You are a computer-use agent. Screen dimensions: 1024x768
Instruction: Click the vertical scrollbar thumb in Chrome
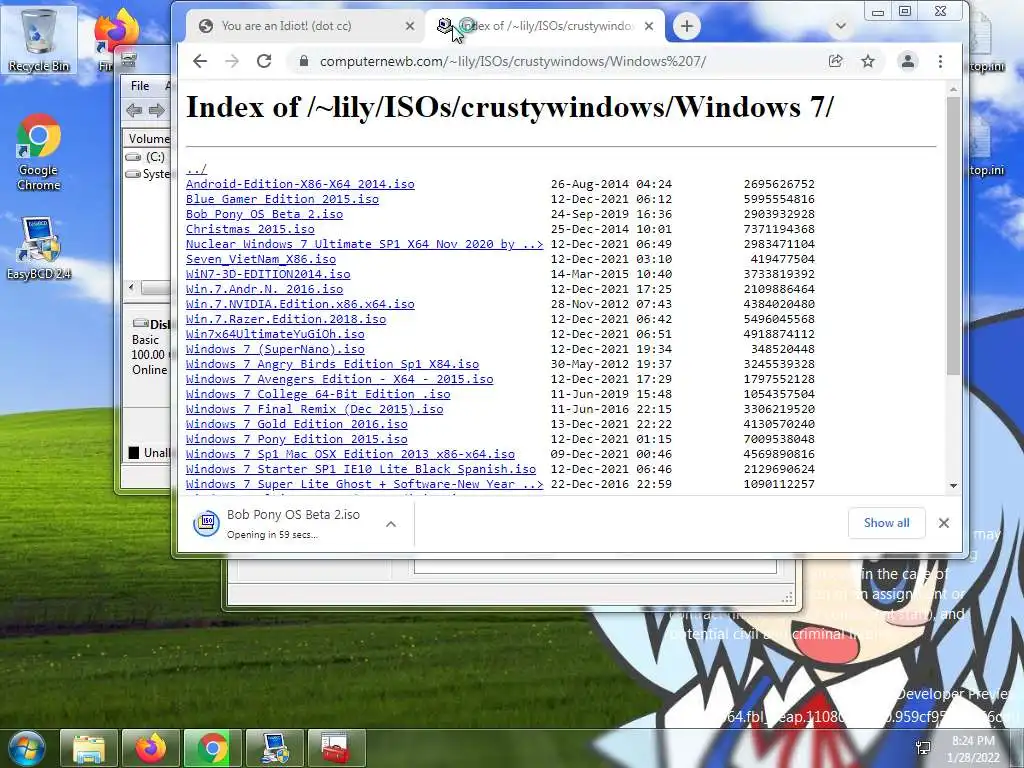click(x=953, y=235)
